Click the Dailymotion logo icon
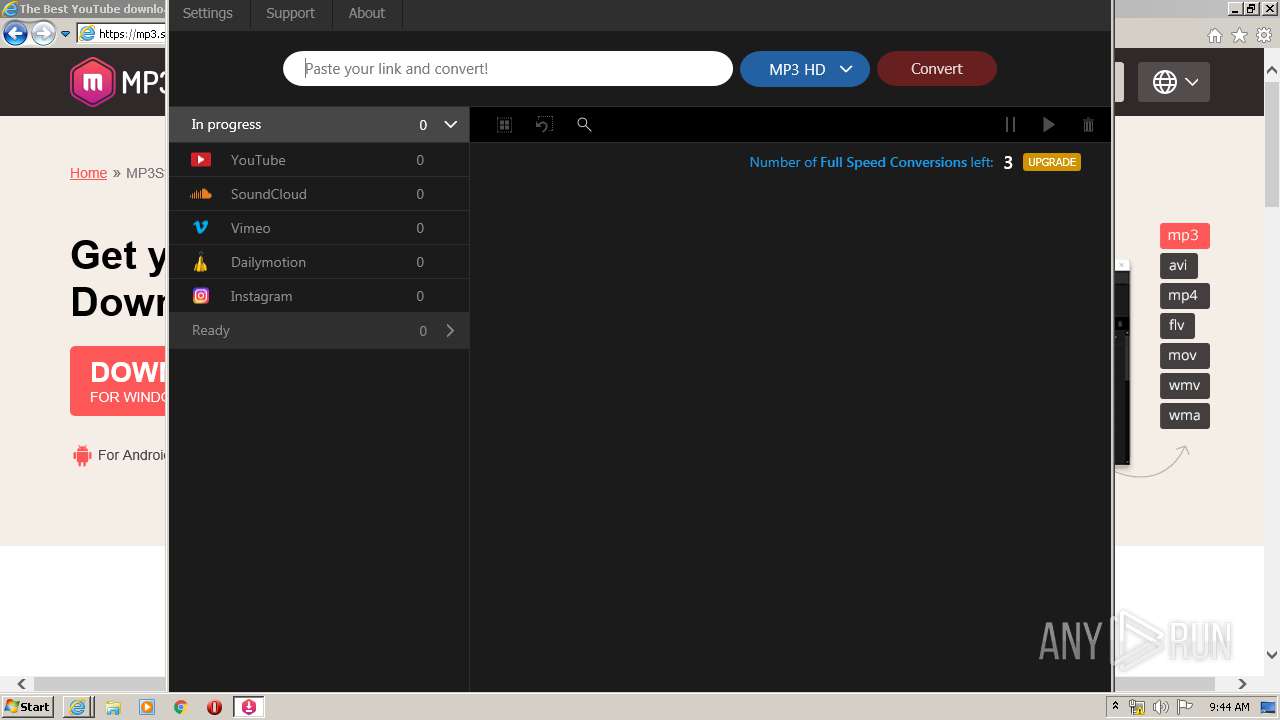 coord(201,262)
